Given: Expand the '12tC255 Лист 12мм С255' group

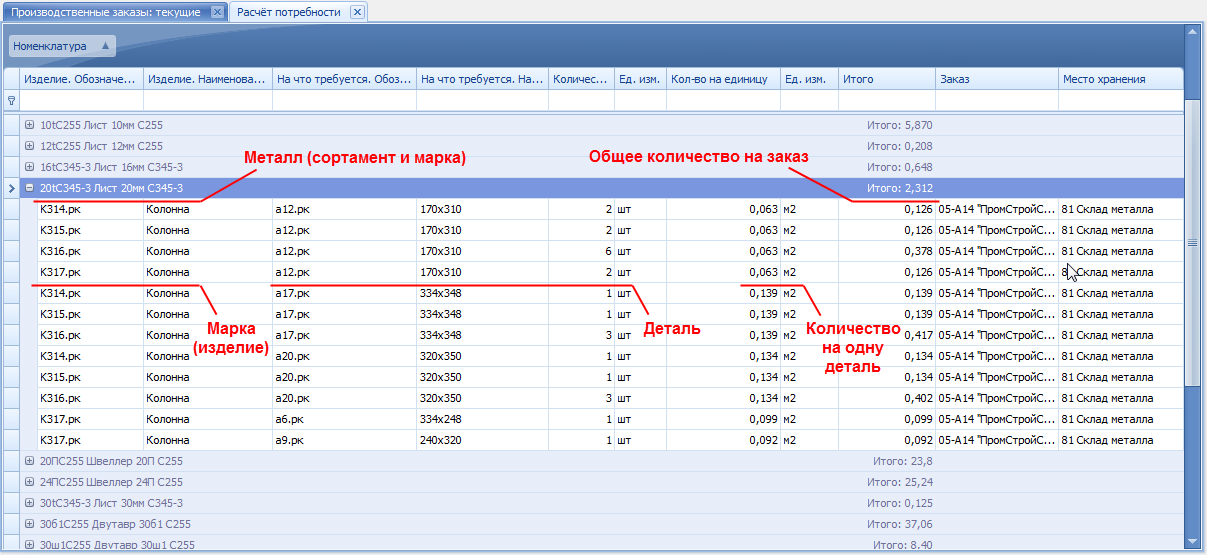Looking at the screenshot, I should pos(30,146).
